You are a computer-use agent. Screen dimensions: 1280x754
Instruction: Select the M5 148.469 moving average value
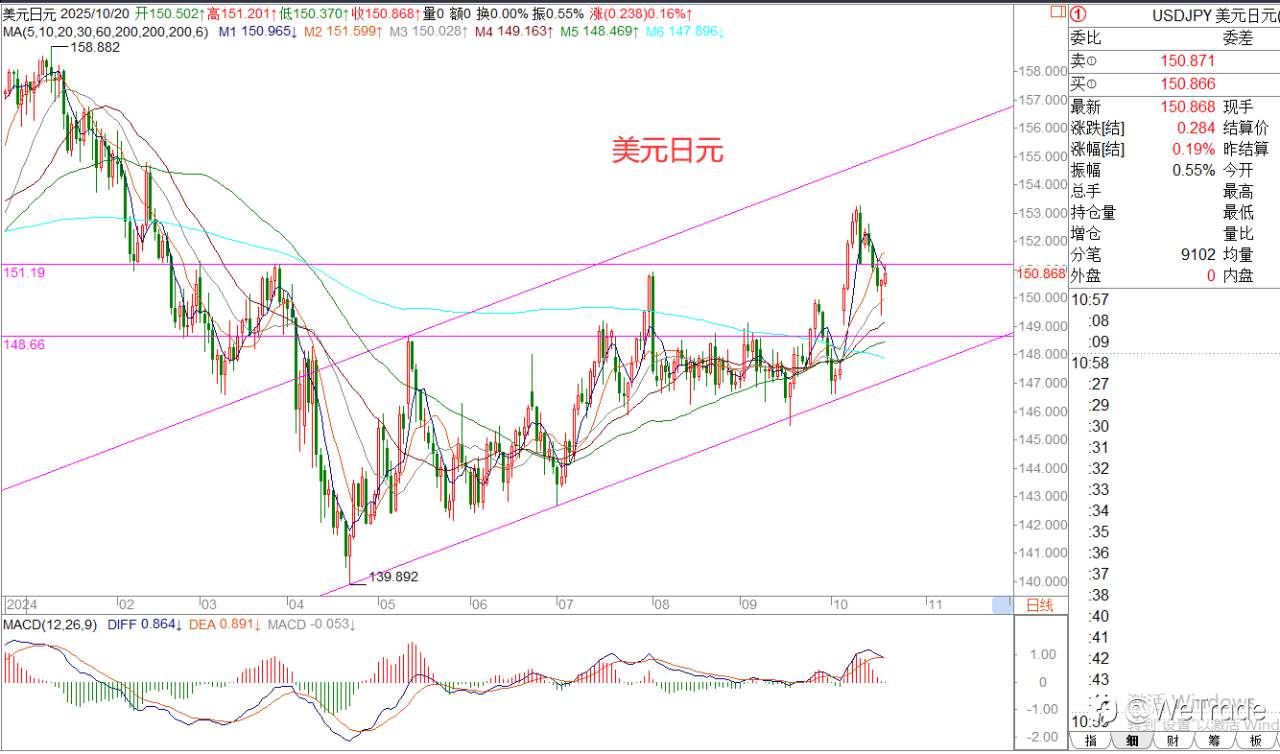[x=600, y=32]
